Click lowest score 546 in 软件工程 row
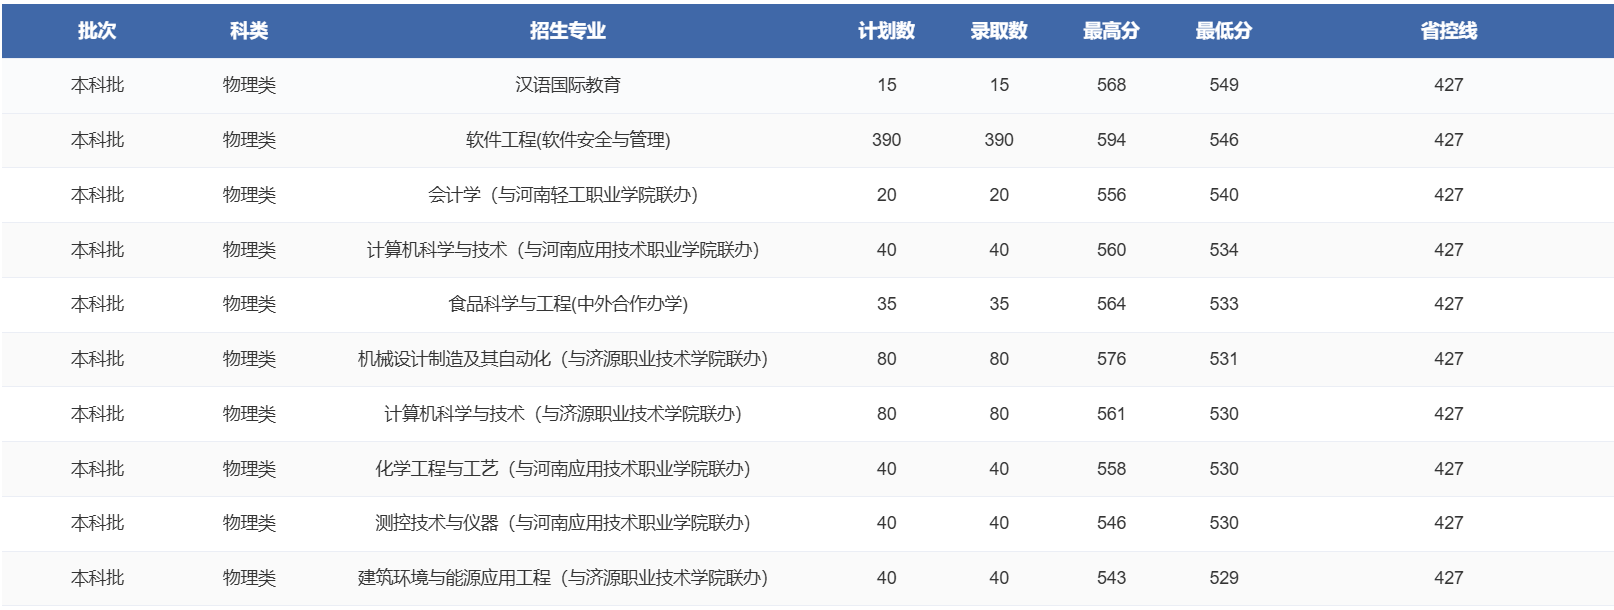 (x=1224, y=140)
